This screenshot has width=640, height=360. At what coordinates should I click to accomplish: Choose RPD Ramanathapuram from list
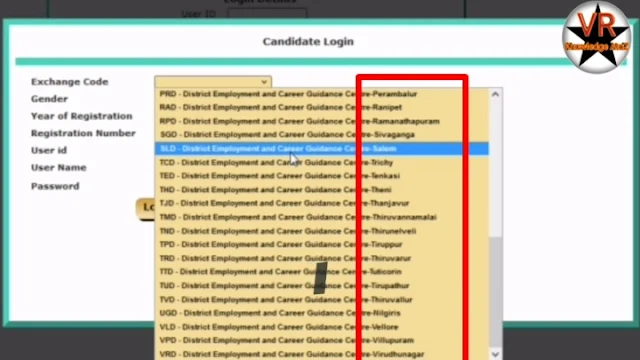tap(322, 121)
